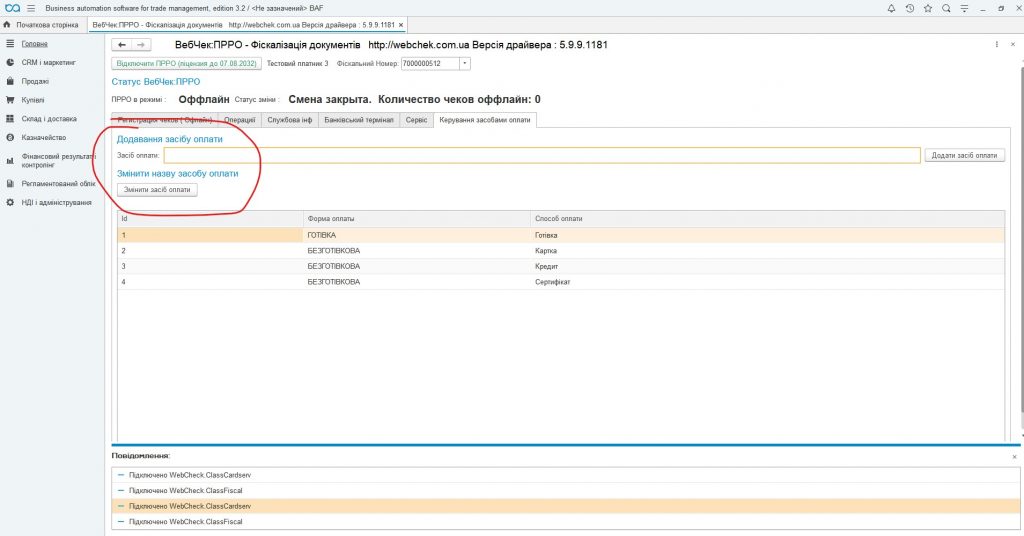Viewport: 1024px width, 536px height.
Task: Open Склад і доставка section
Action: click(x=49, y=119)
